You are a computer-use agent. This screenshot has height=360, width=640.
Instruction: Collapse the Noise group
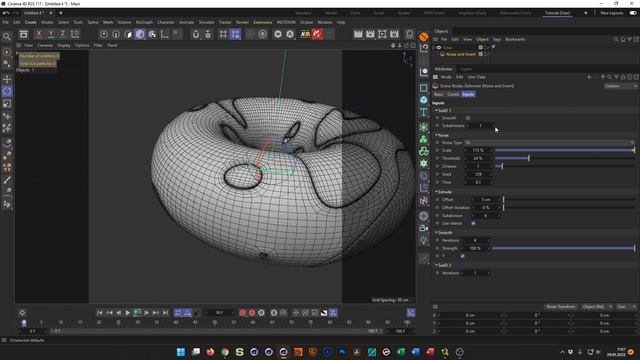pyautogui.click(x=442, y=135)
